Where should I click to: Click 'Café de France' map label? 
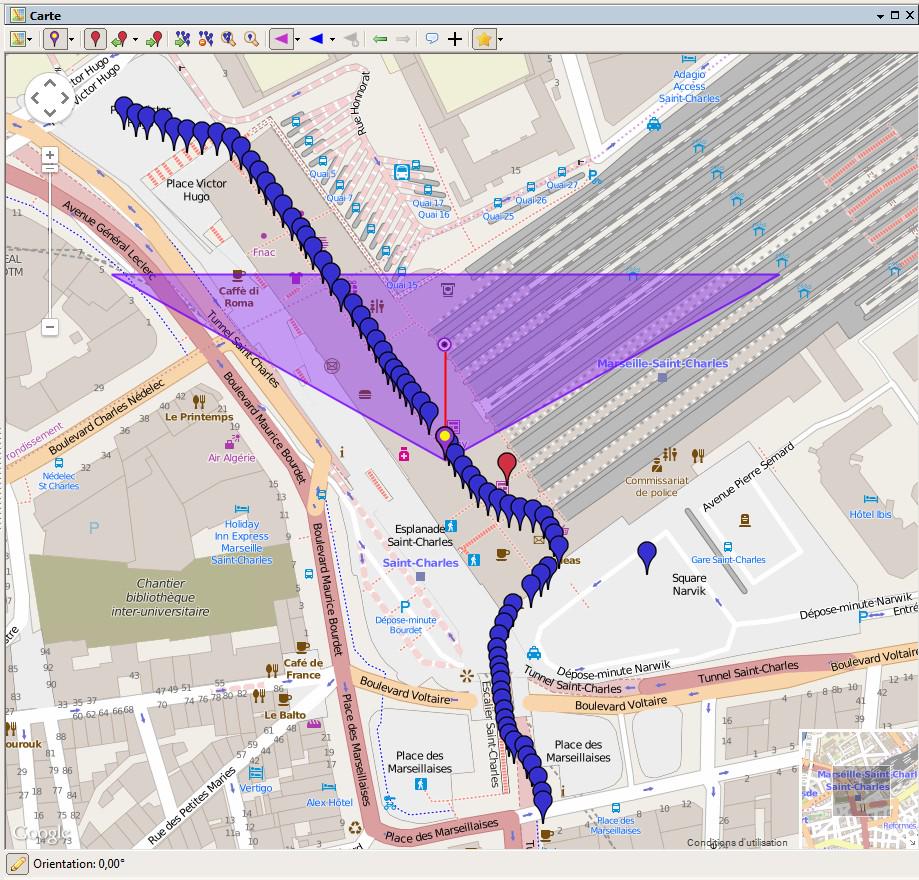point(303,669)
